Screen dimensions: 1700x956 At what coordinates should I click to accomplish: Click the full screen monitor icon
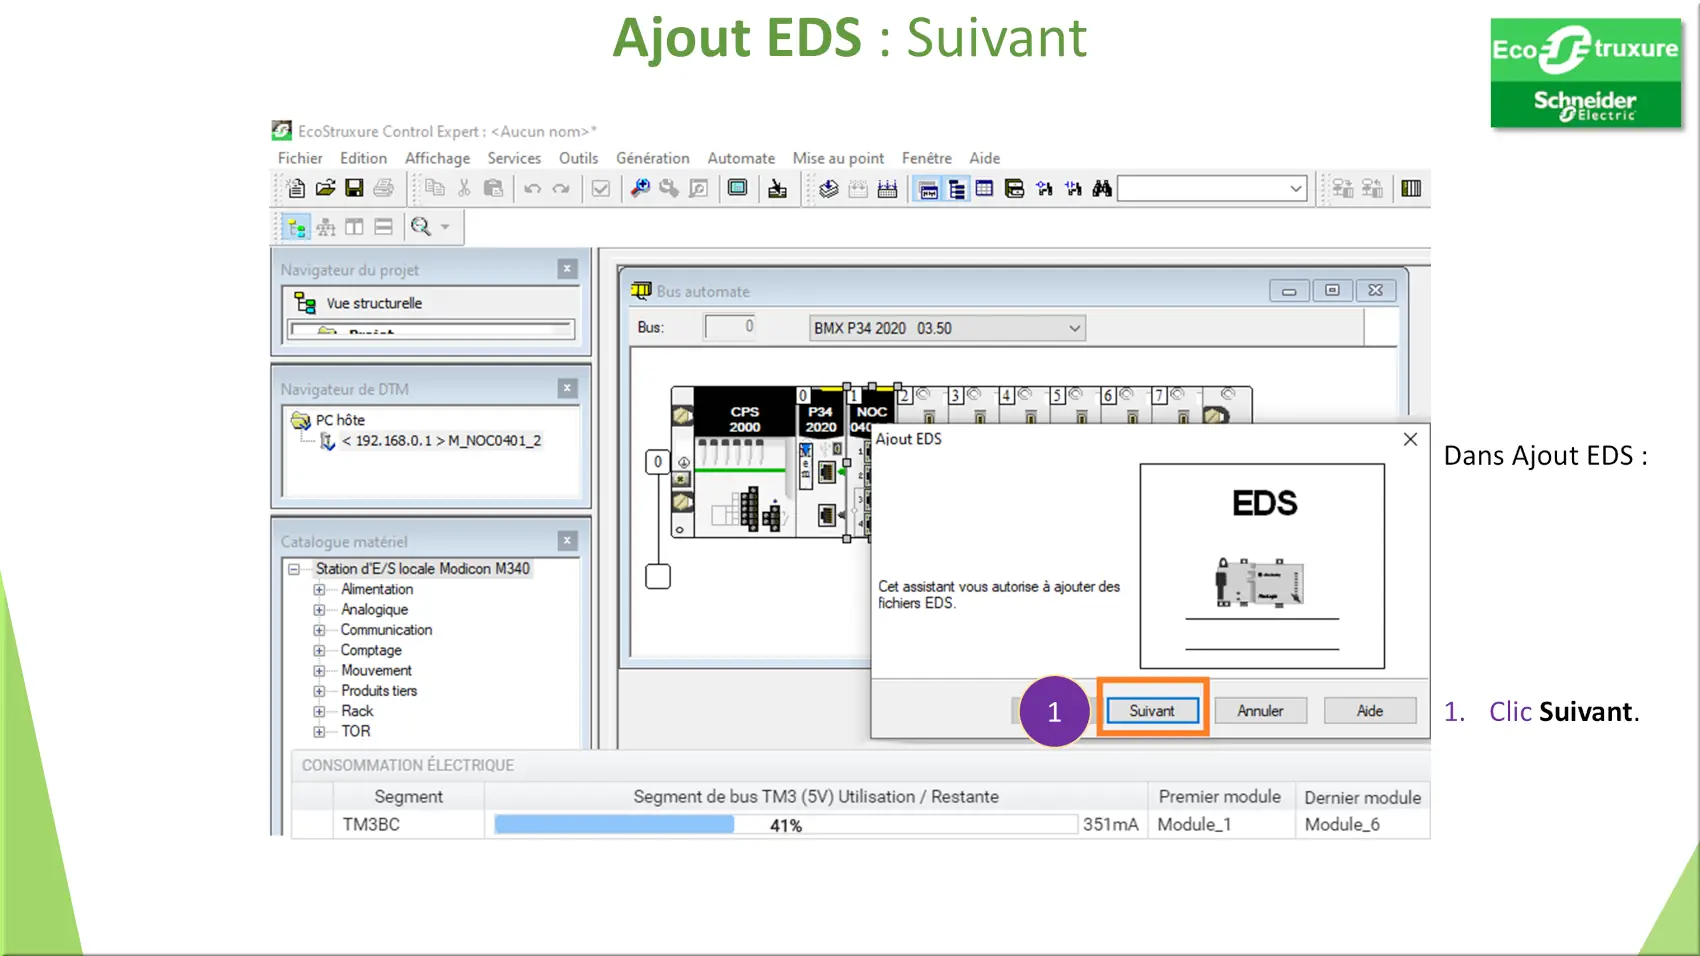pos(738,188)
